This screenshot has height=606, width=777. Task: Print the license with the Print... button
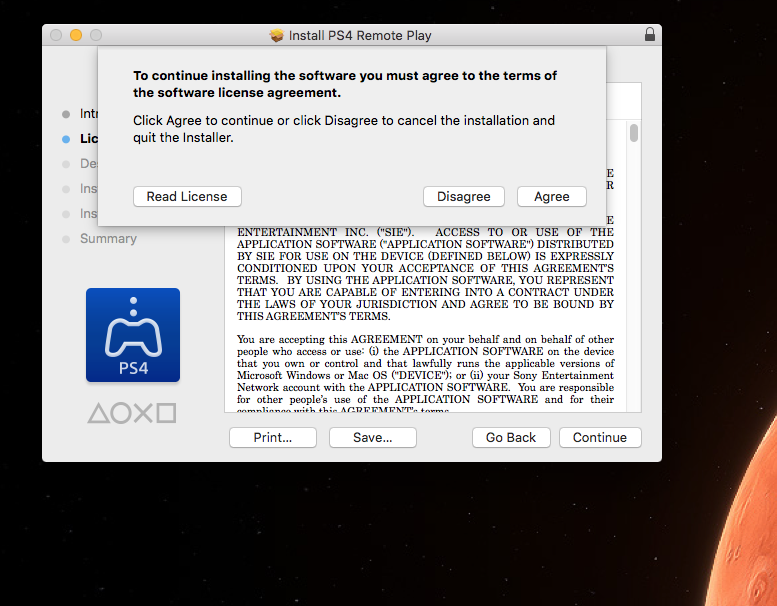[272, 437]
